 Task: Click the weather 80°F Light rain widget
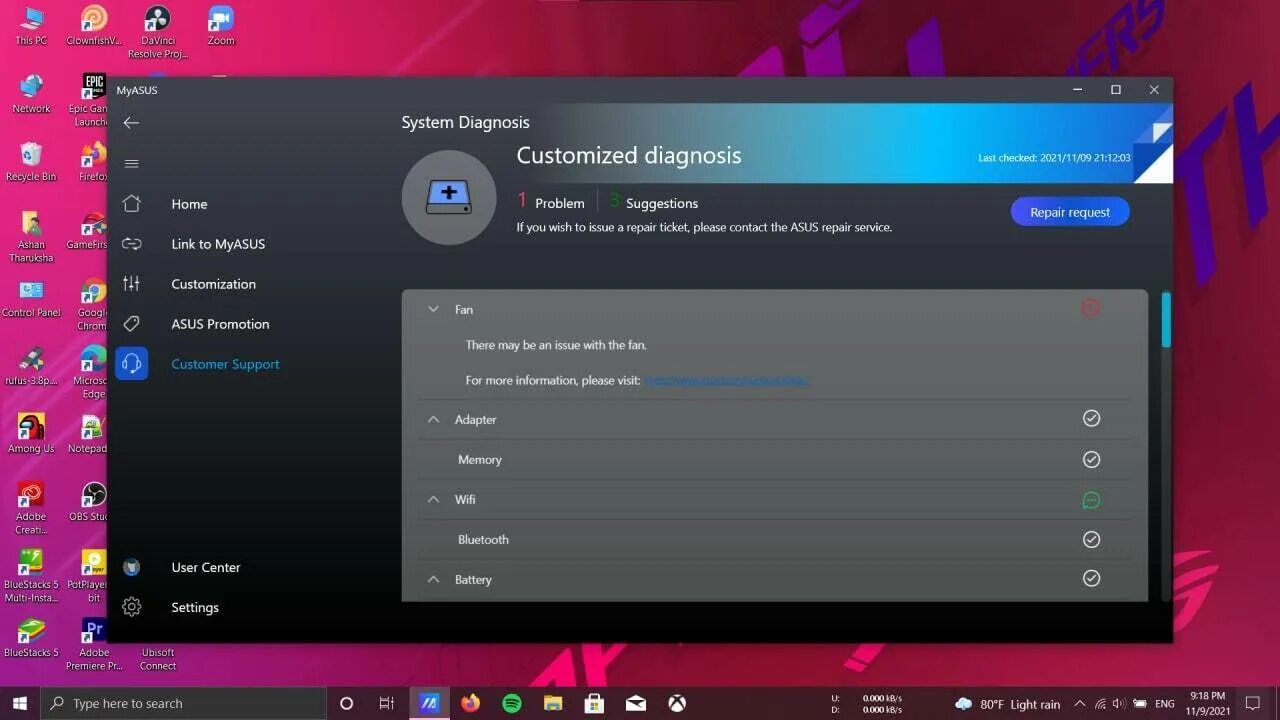(x=1007, y=704)
